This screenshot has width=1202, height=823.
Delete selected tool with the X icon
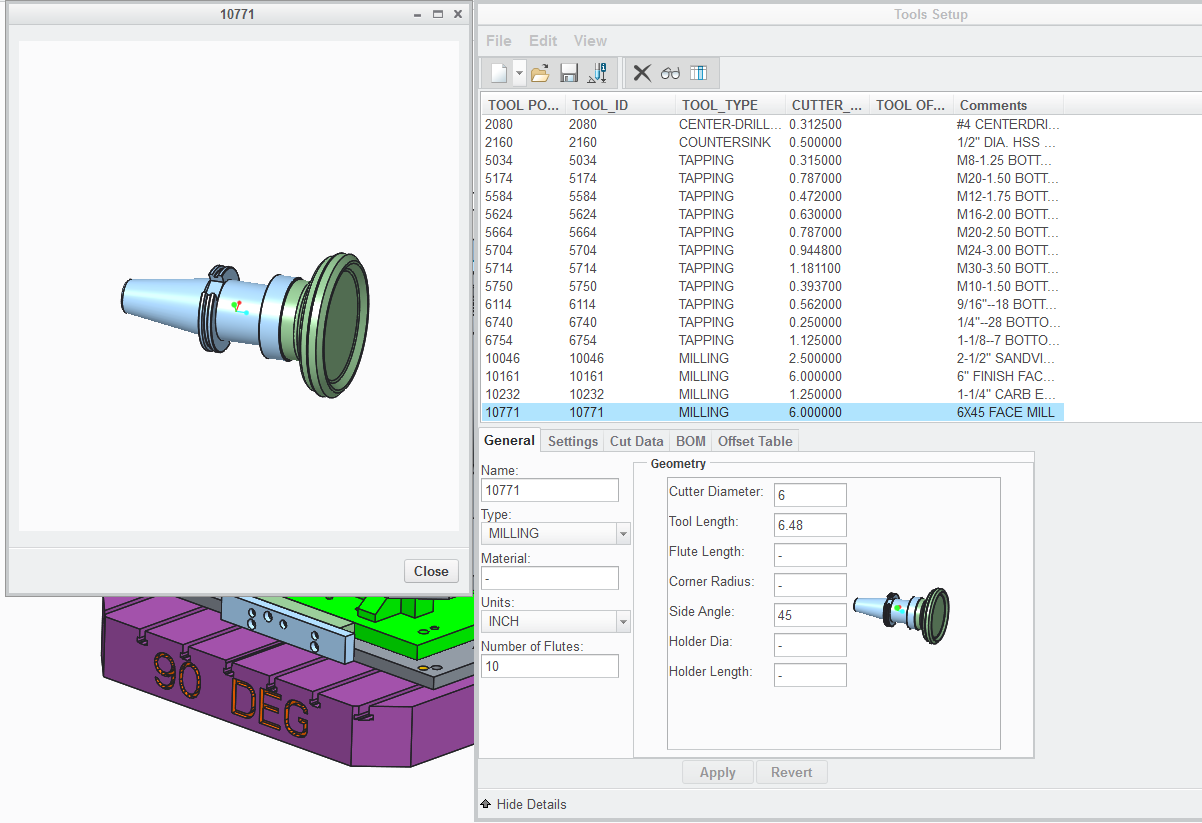[x=642, y=73]
